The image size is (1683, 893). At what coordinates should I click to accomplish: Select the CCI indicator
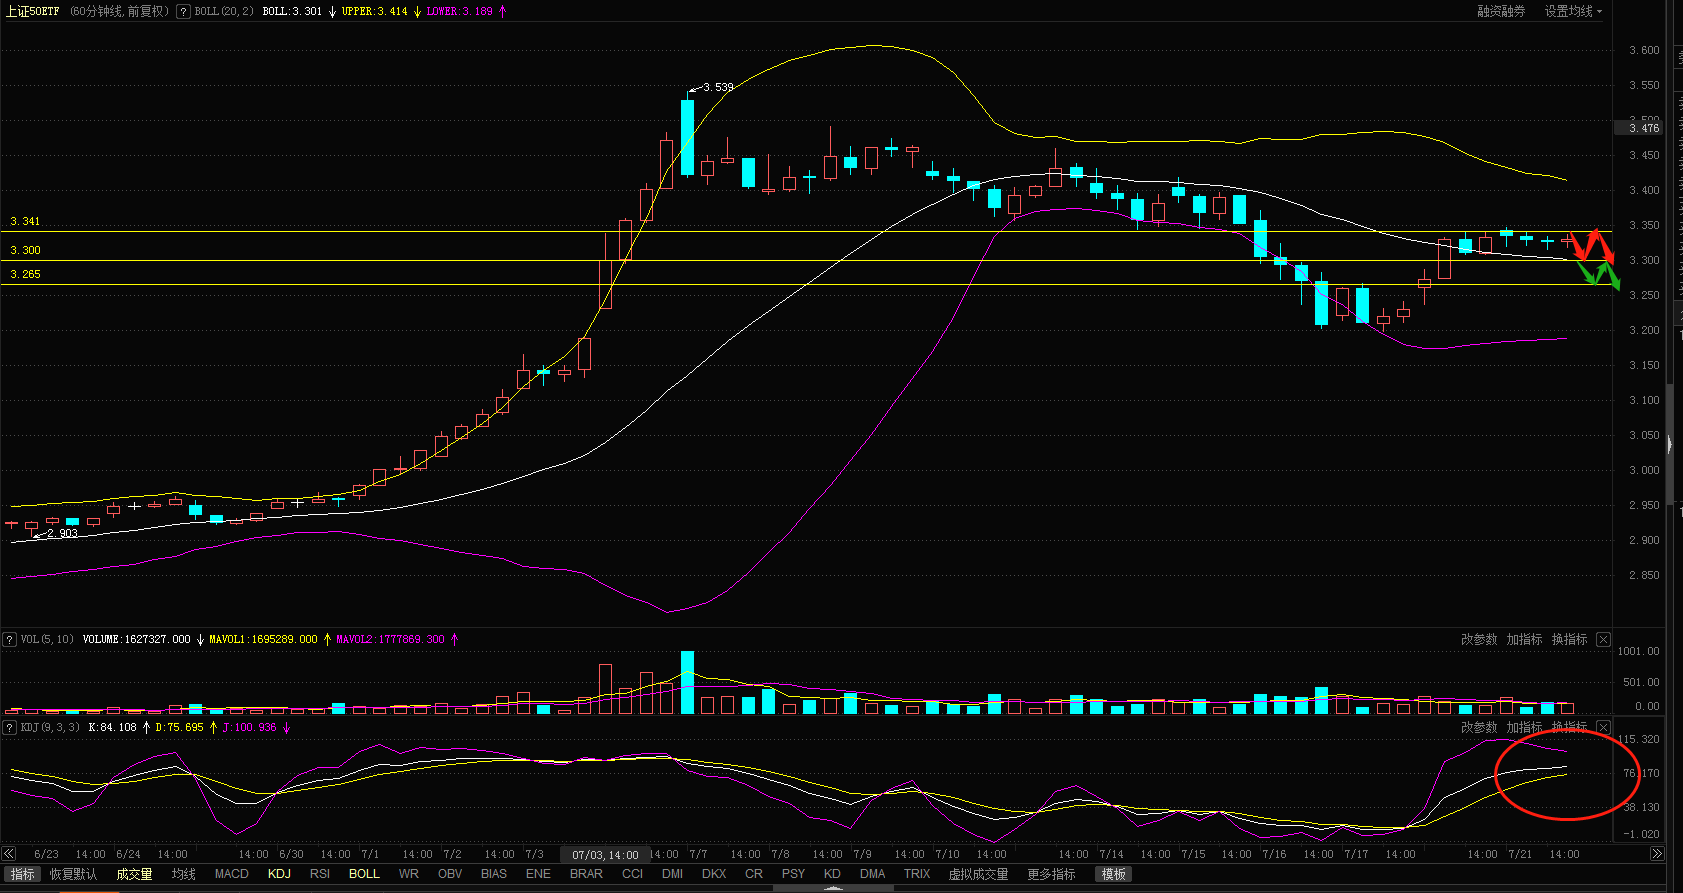633,874
